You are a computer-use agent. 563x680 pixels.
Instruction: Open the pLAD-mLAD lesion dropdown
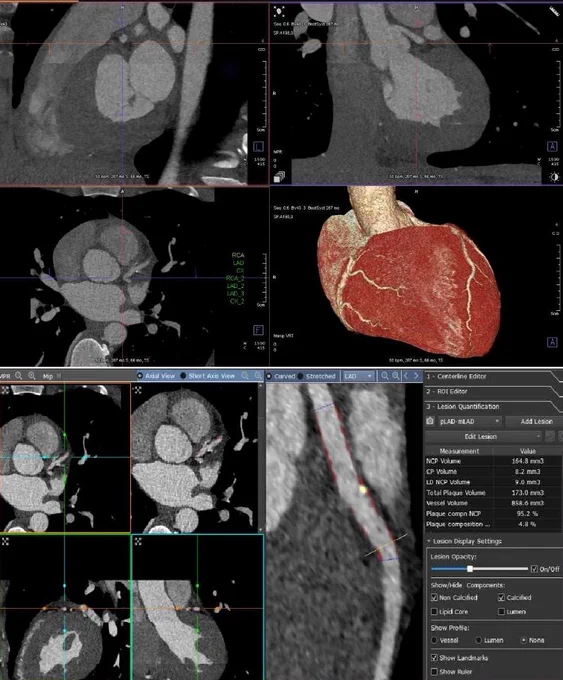(469, 421)
